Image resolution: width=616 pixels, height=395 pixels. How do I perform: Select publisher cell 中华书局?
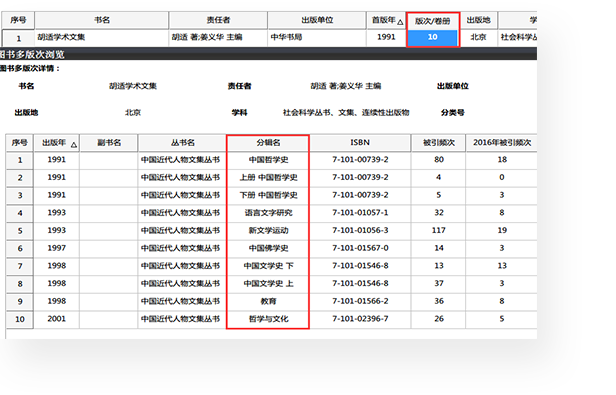(x=317, y=38)
